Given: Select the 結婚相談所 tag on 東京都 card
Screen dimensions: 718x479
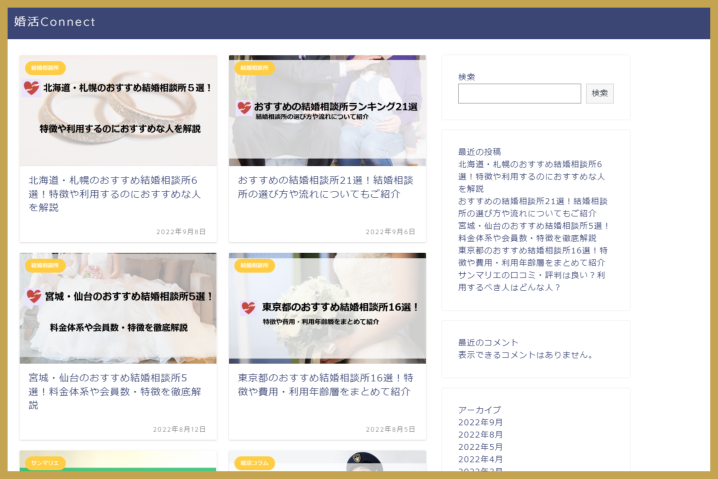Looking at the screenshot, I should pyautogui.click(x=254, y=266).
